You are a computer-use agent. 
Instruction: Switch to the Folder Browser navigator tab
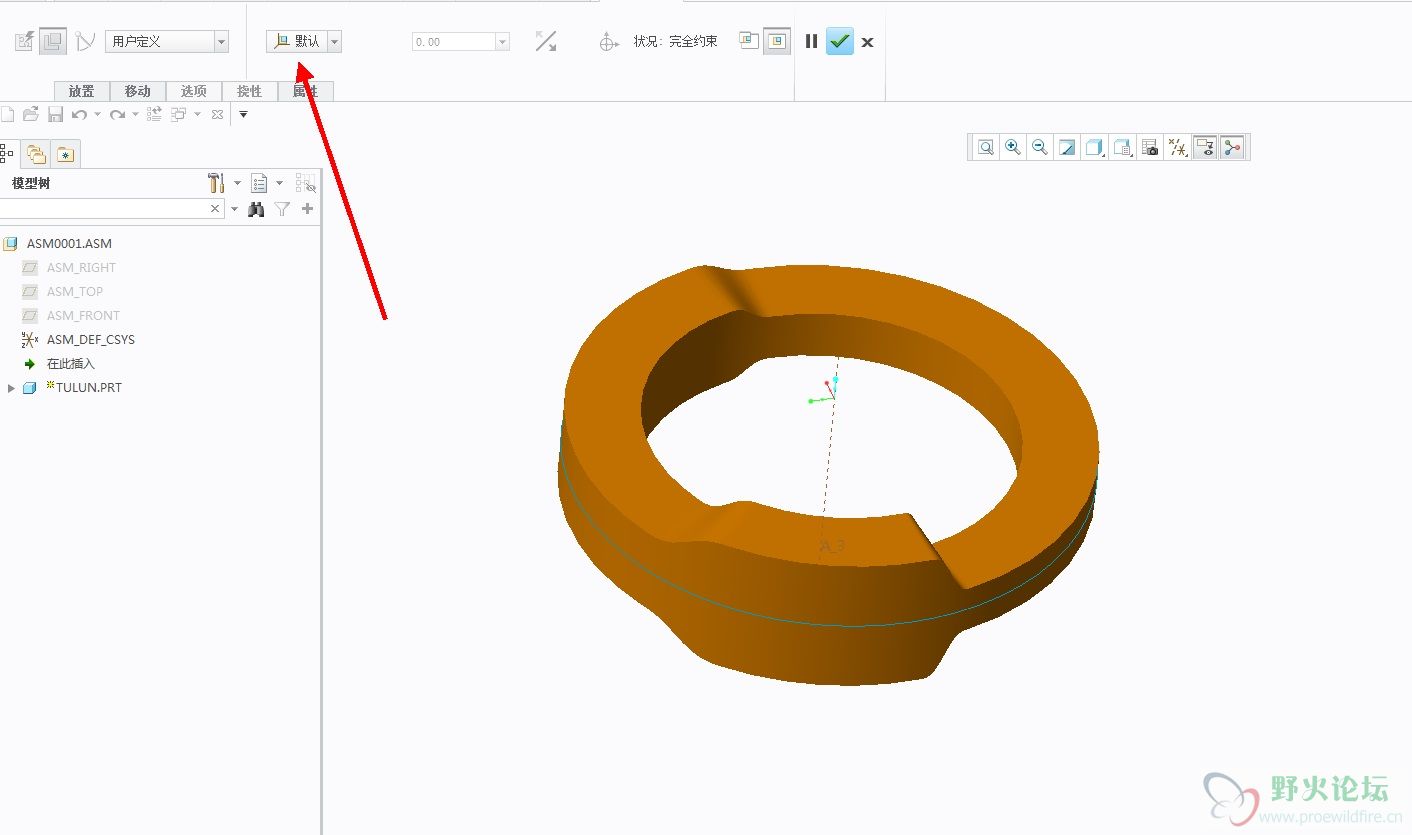tap(37, 154)
